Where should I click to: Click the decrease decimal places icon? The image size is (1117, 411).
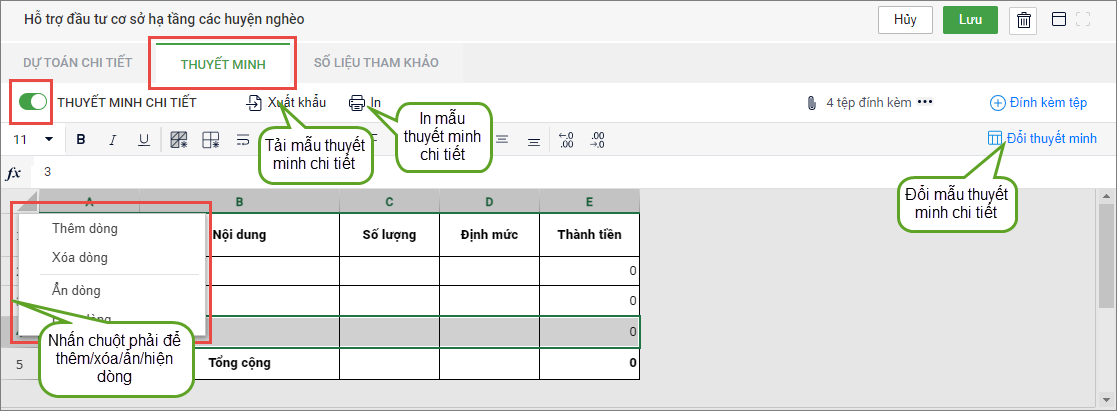coord(566,139)
